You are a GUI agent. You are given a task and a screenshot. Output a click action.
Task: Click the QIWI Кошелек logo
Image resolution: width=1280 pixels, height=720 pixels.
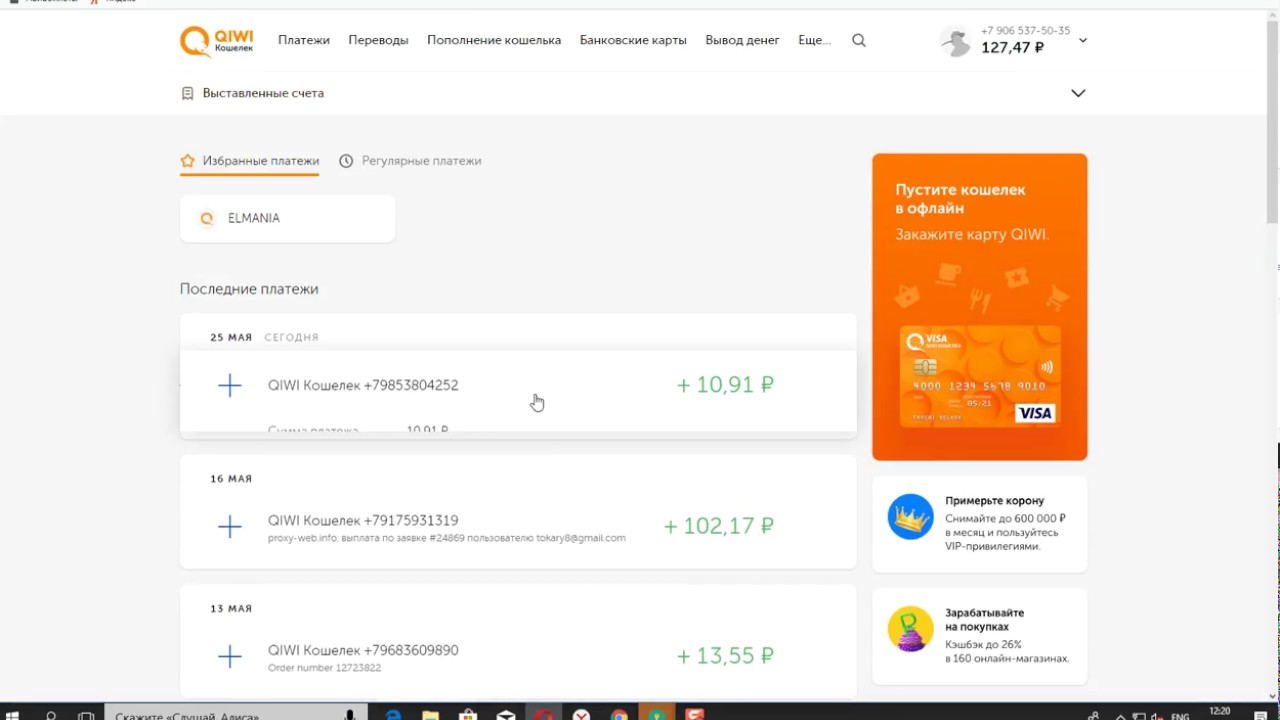(x=216, y=41)
